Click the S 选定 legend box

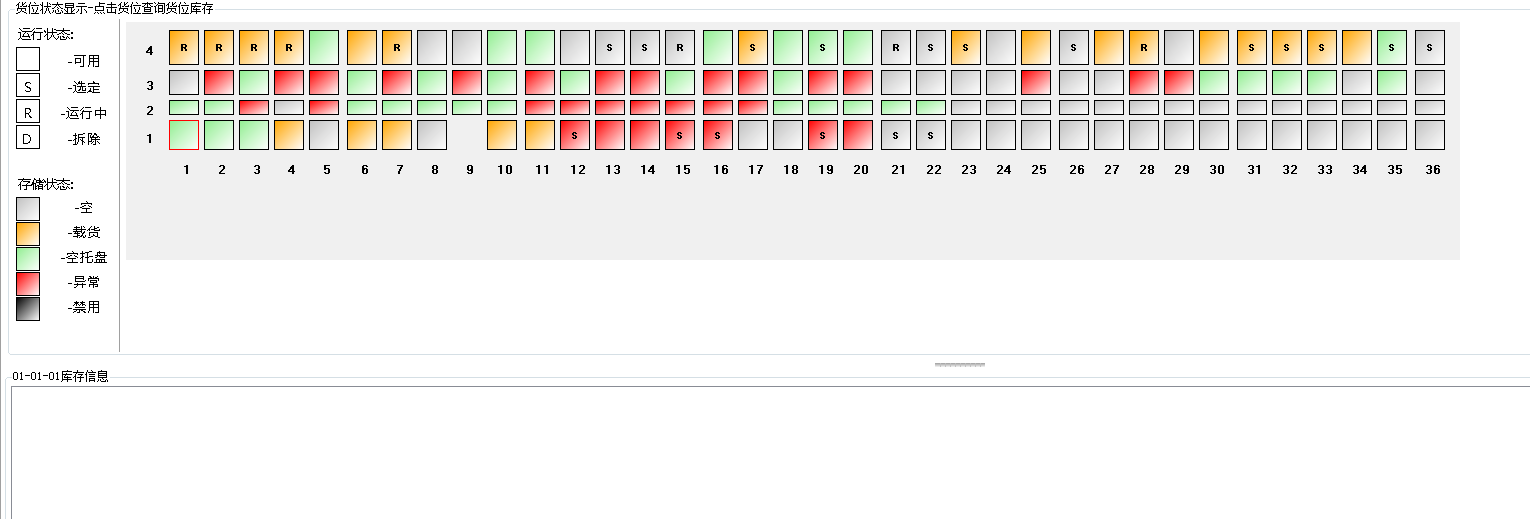[x=28, y=87]
